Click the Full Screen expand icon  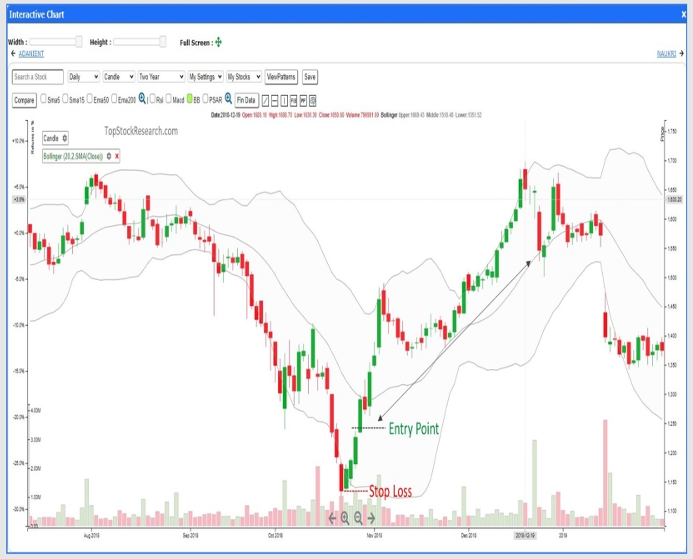tap(218, 42)
